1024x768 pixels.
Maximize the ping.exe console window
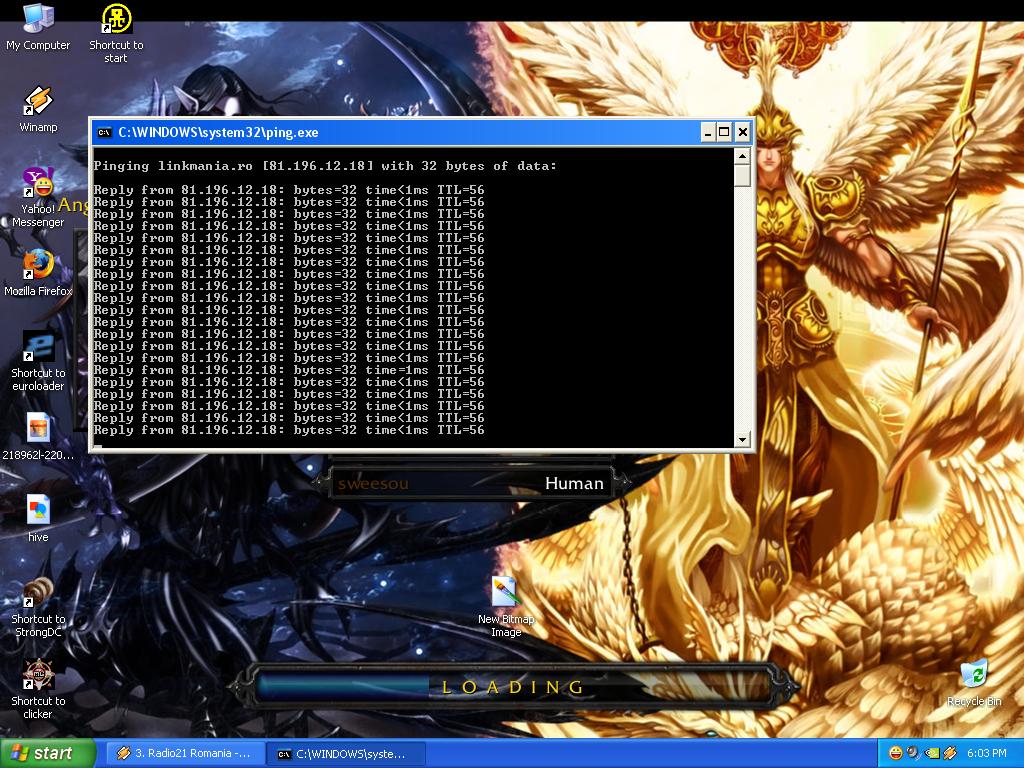[x=724, y=133]
